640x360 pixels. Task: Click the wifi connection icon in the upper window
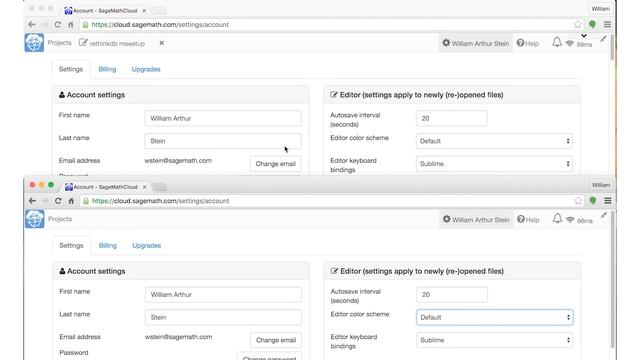[x=570, y=43]
